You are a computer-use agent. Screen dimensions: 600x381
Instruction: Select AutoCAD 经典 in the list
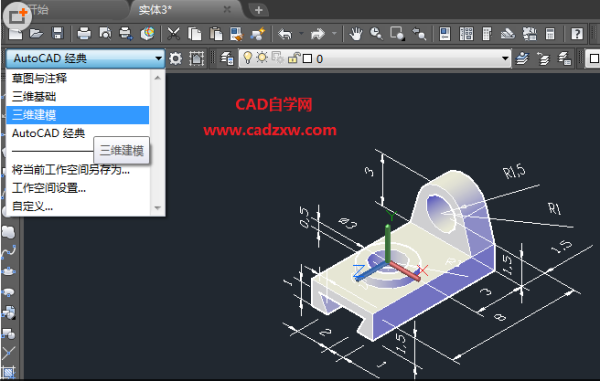tap(78, 133)
